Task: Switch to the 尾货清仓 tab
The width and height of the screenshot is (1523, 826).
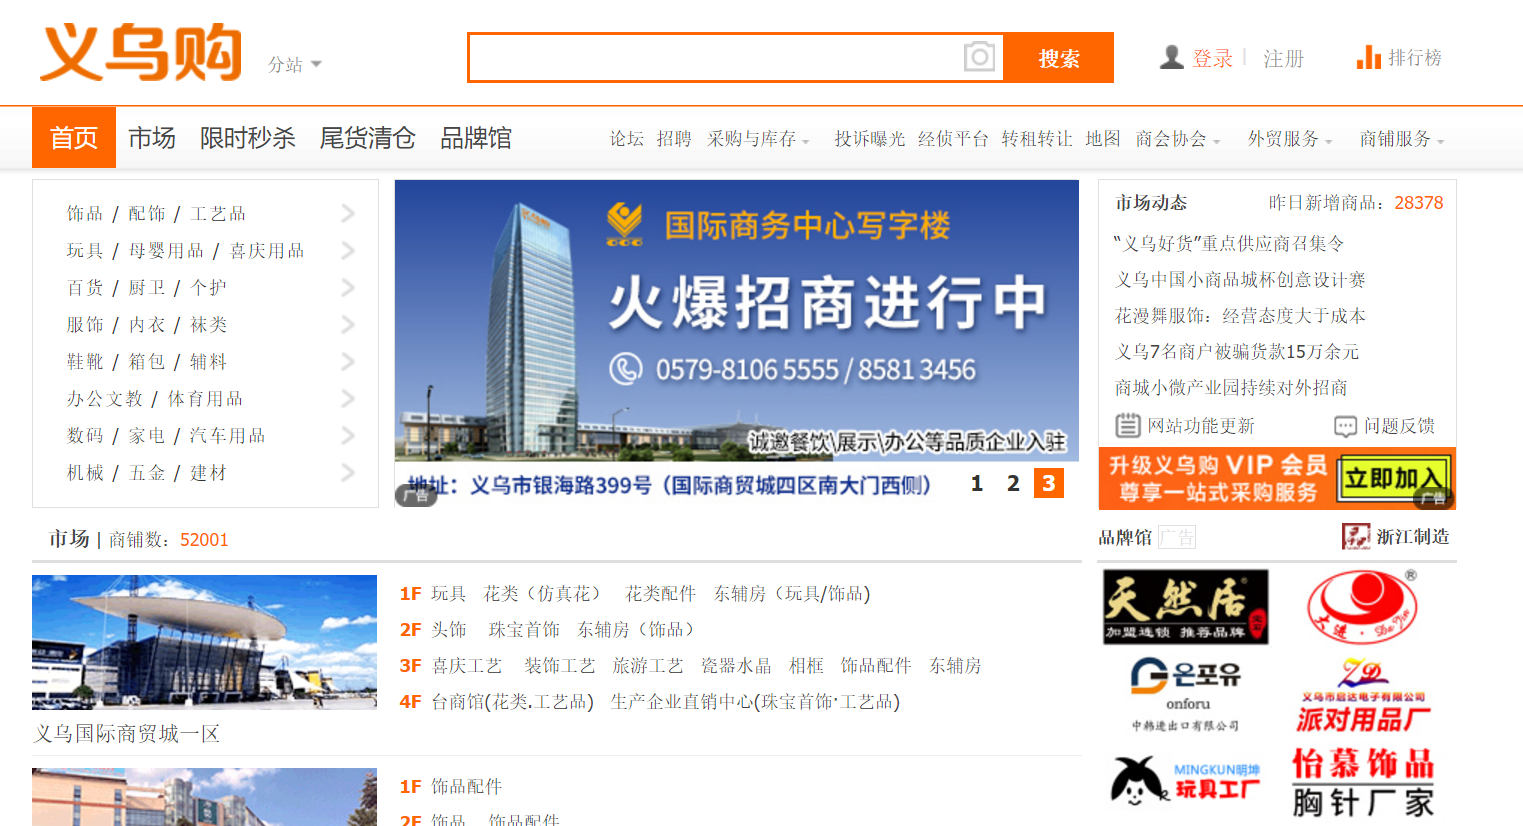Action: (368, 138)
